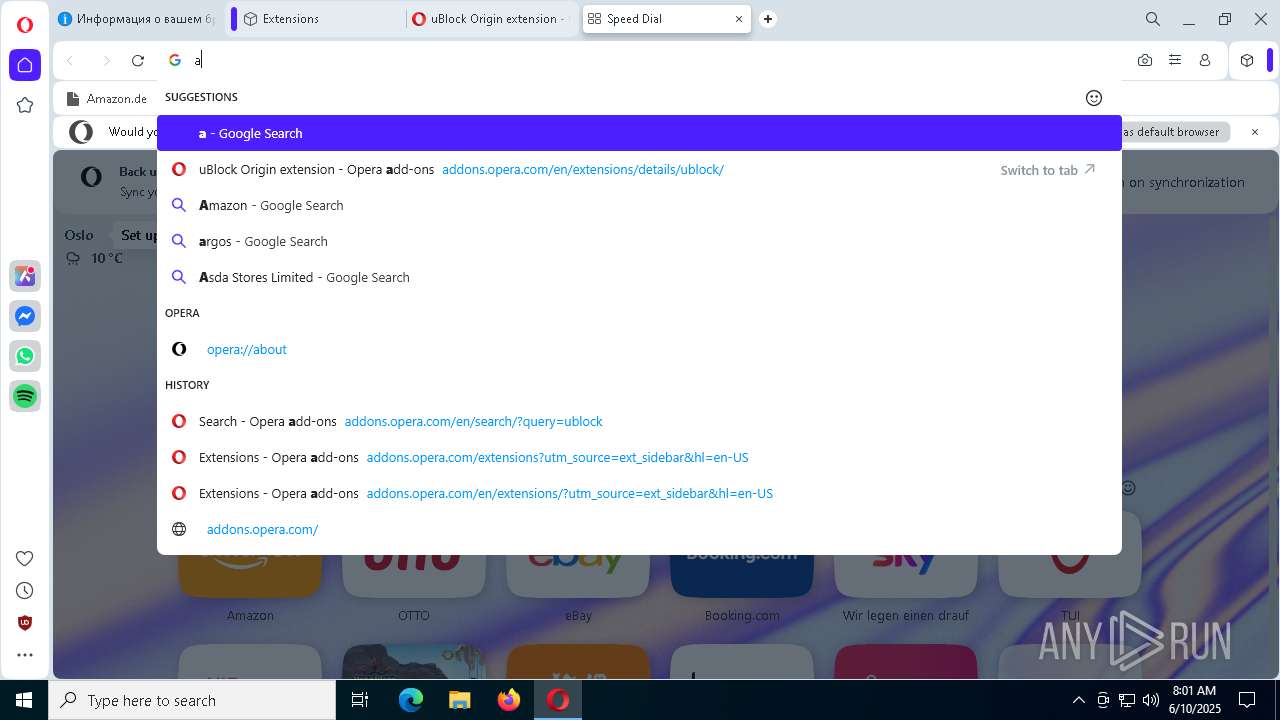Screen dimensions: 1280x720
Task: Set Opera as default browser button
Action: [1171, 132]
